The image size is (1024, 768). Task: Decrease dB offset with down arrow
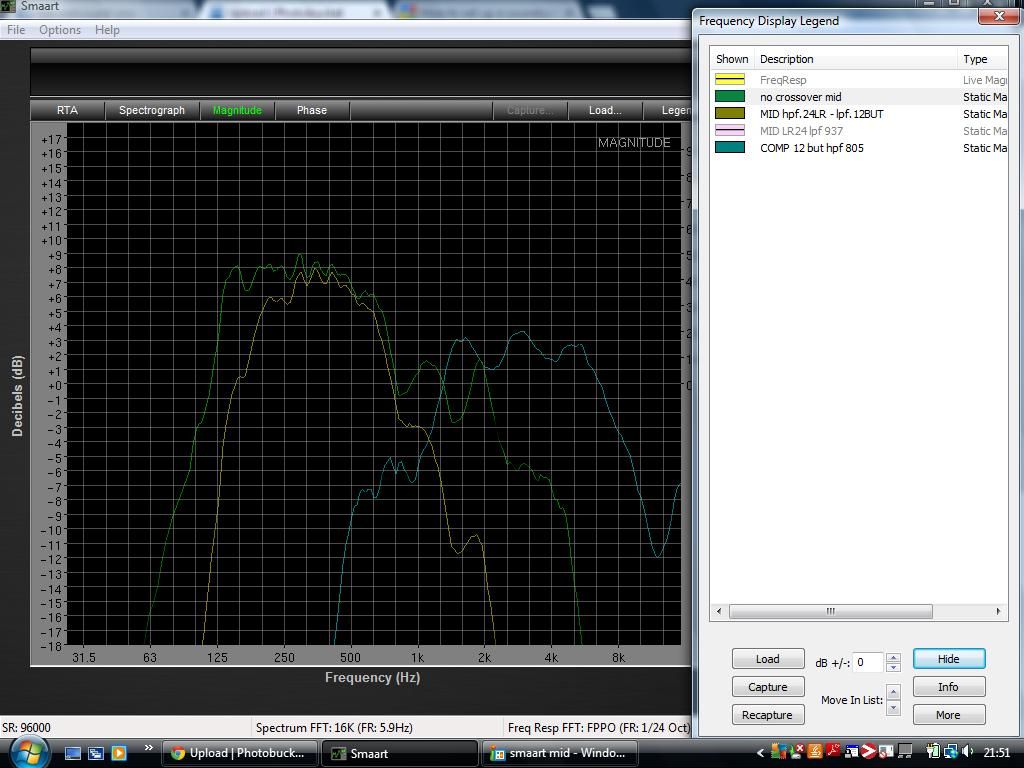click(x=893, y=667)
